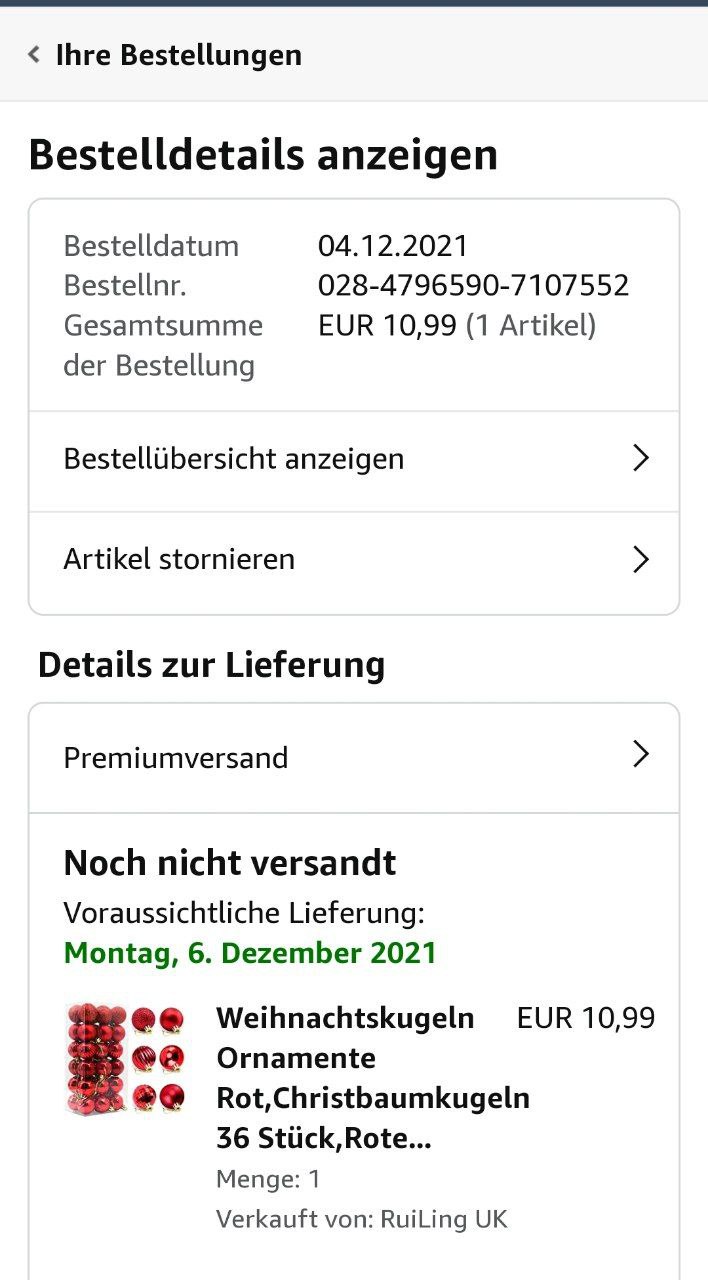
Task: Open Weihnachtskugeln Ornamente product title
Action: pos(373,1078)
